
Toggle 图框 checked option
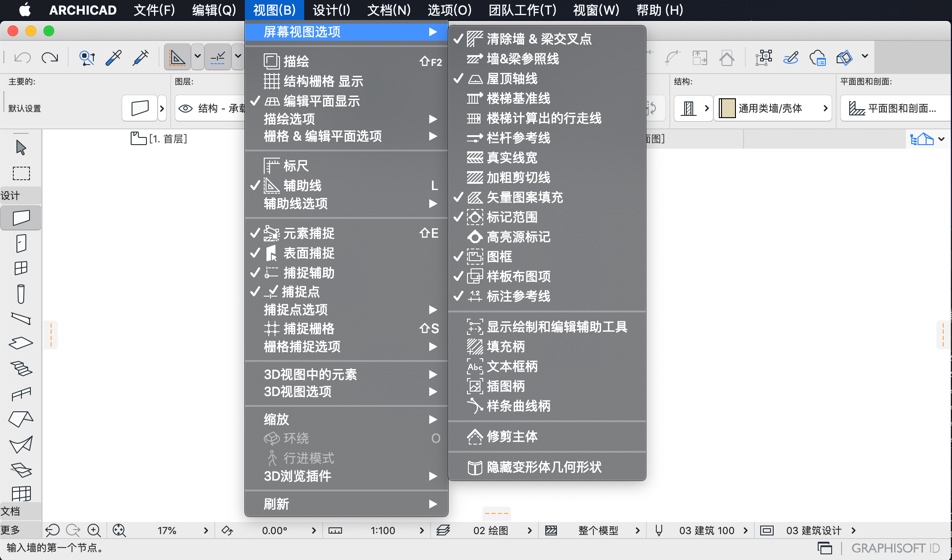[547, 256]
